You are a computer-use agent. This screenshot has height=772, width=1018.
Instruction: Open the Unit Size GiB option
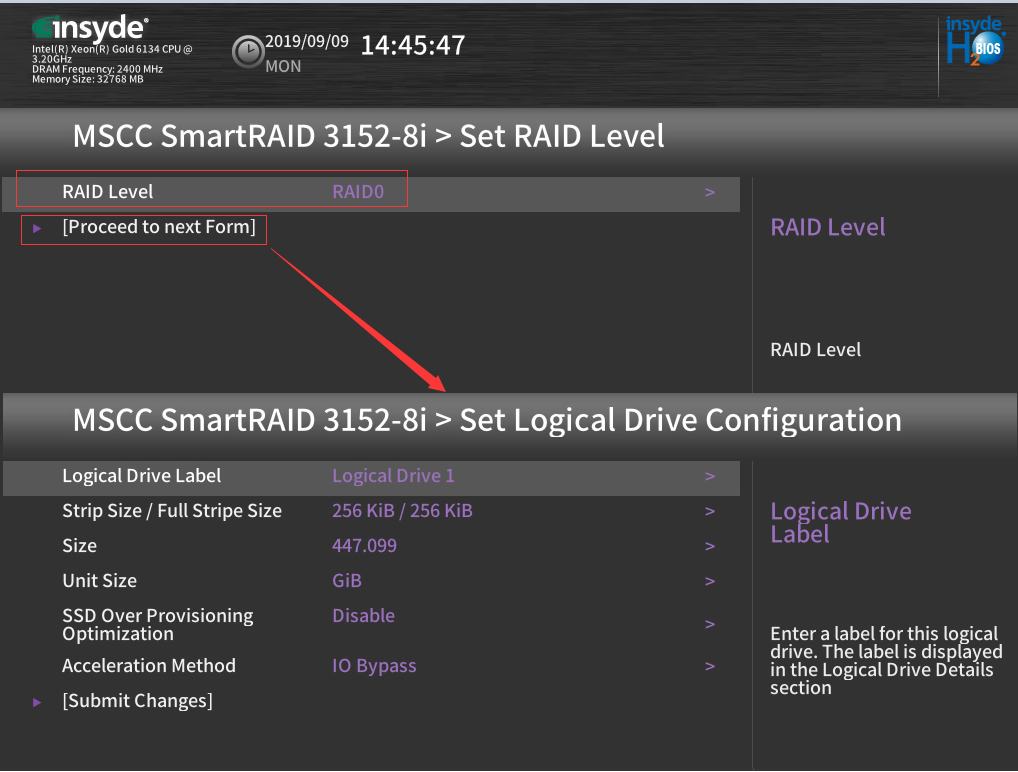tap(371, 581)
